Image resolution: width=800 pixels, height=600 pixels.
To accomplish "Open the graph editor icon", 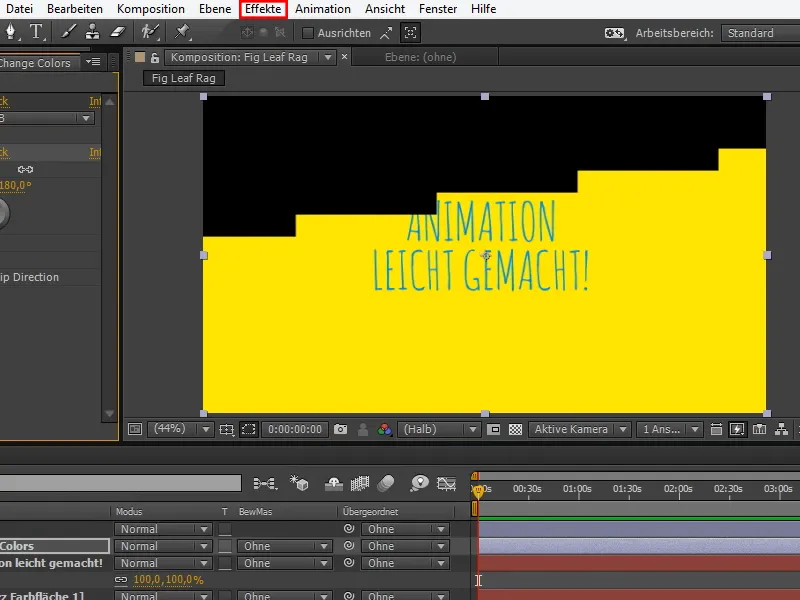I will point(446,483).
